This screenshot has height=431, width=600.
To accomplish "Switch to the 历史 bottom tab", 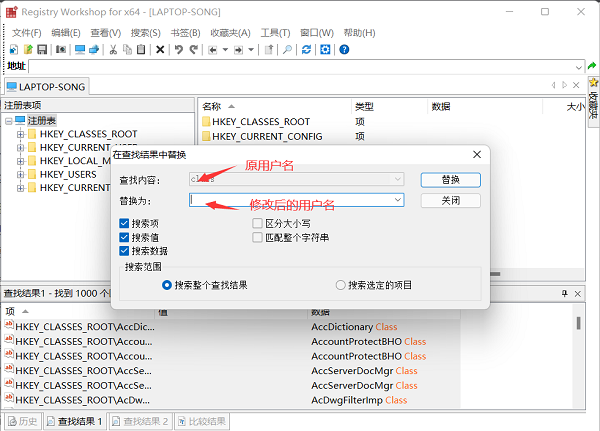I will 23,421.
